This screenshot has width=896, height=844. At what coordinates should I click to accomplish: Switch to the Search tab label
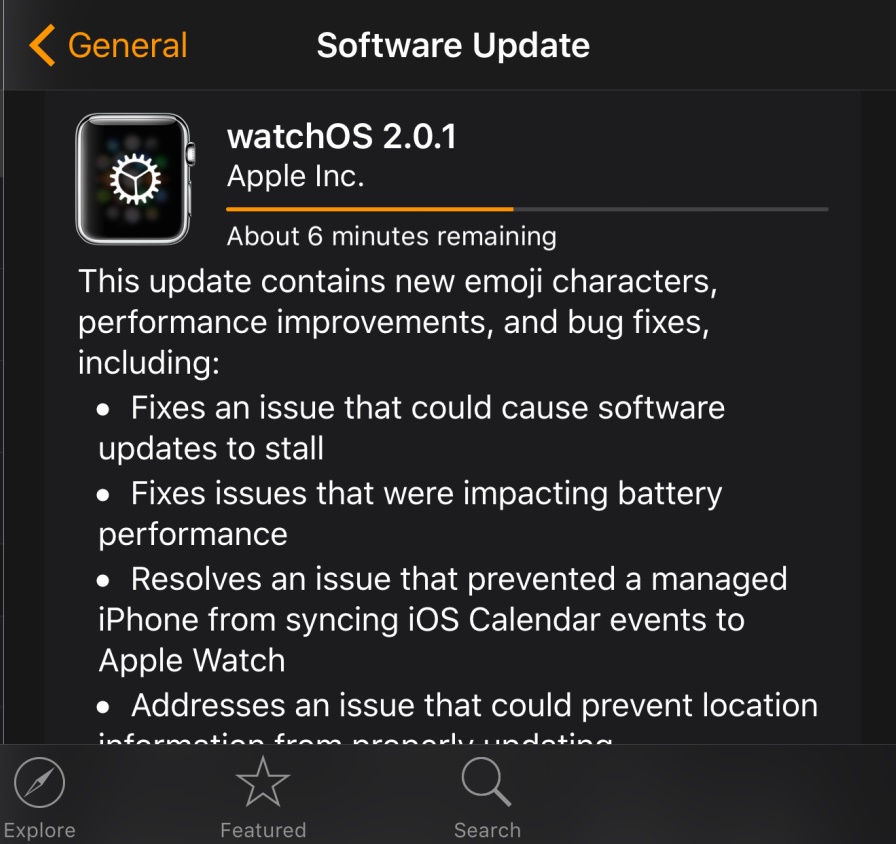pyautogui.click(x=487, y=830)
